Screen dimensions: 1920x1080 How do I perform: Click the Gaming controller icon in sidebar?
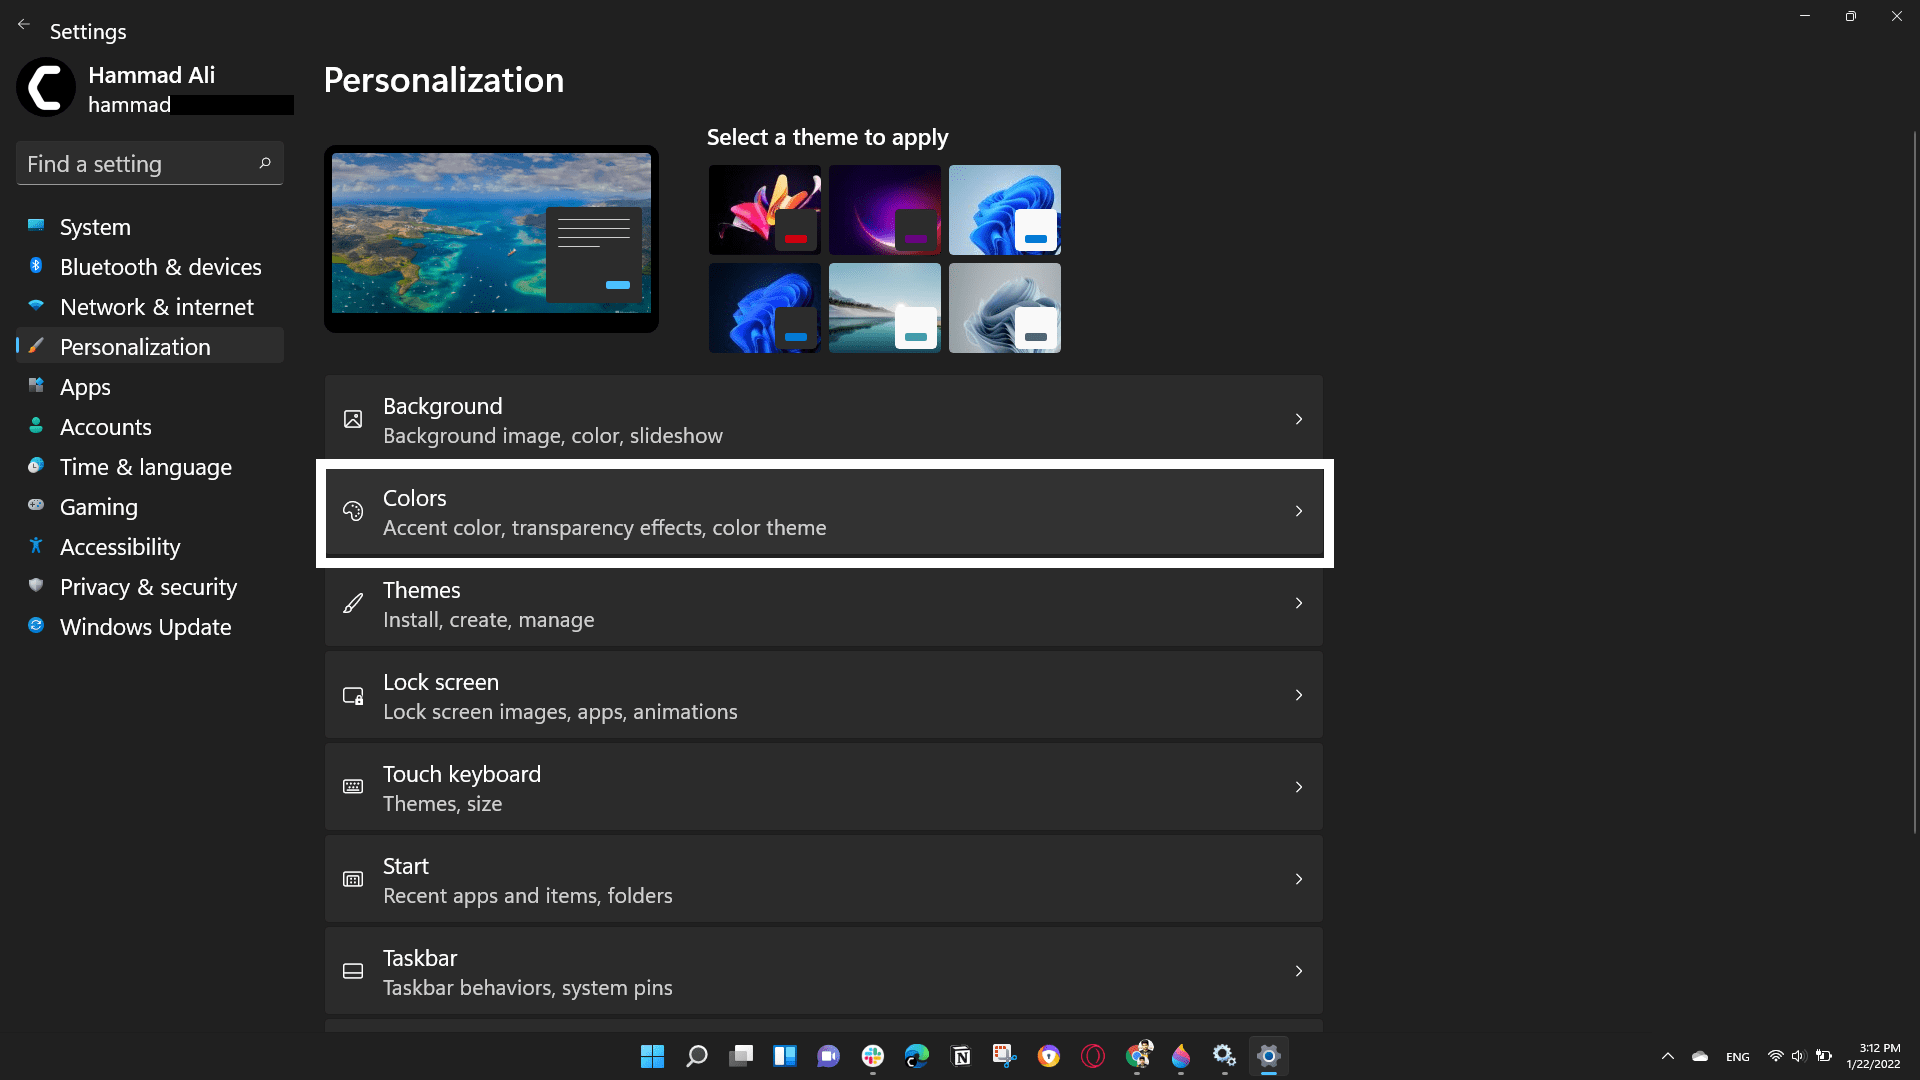36,507
